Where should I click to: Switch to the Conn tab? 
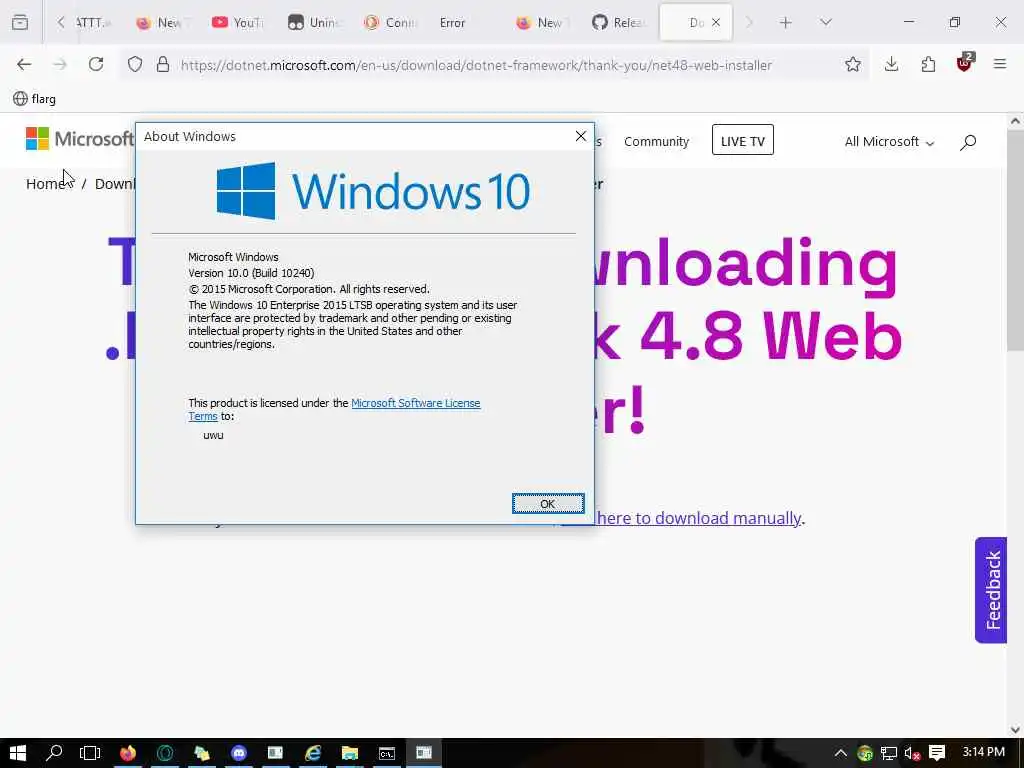pyautogui.click(x=391, y=23)
